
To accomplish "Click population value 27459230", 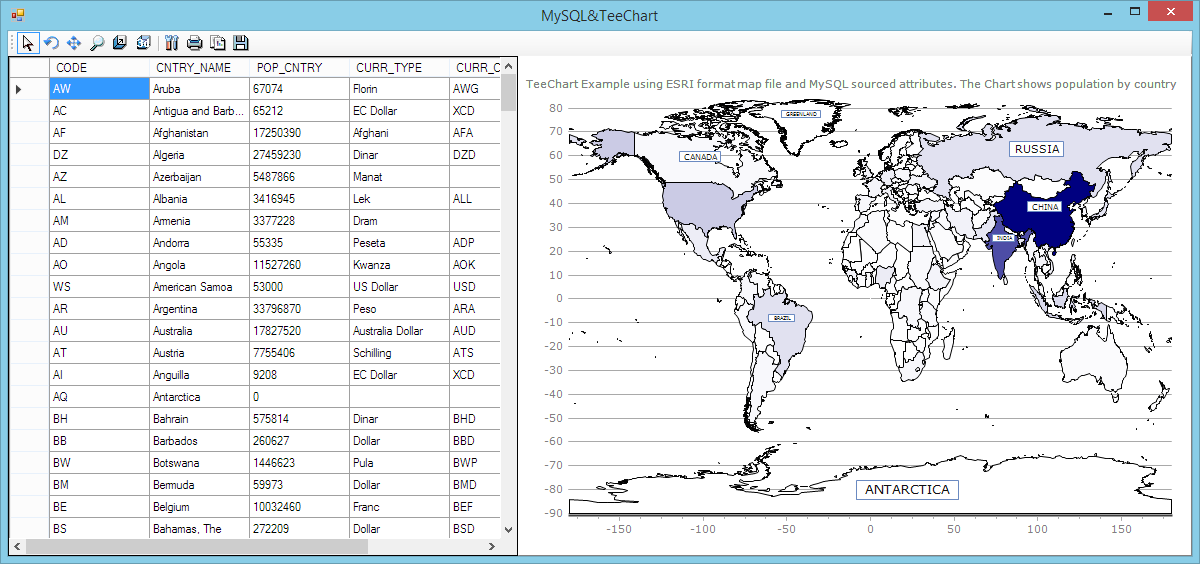I will pos(299,155).
